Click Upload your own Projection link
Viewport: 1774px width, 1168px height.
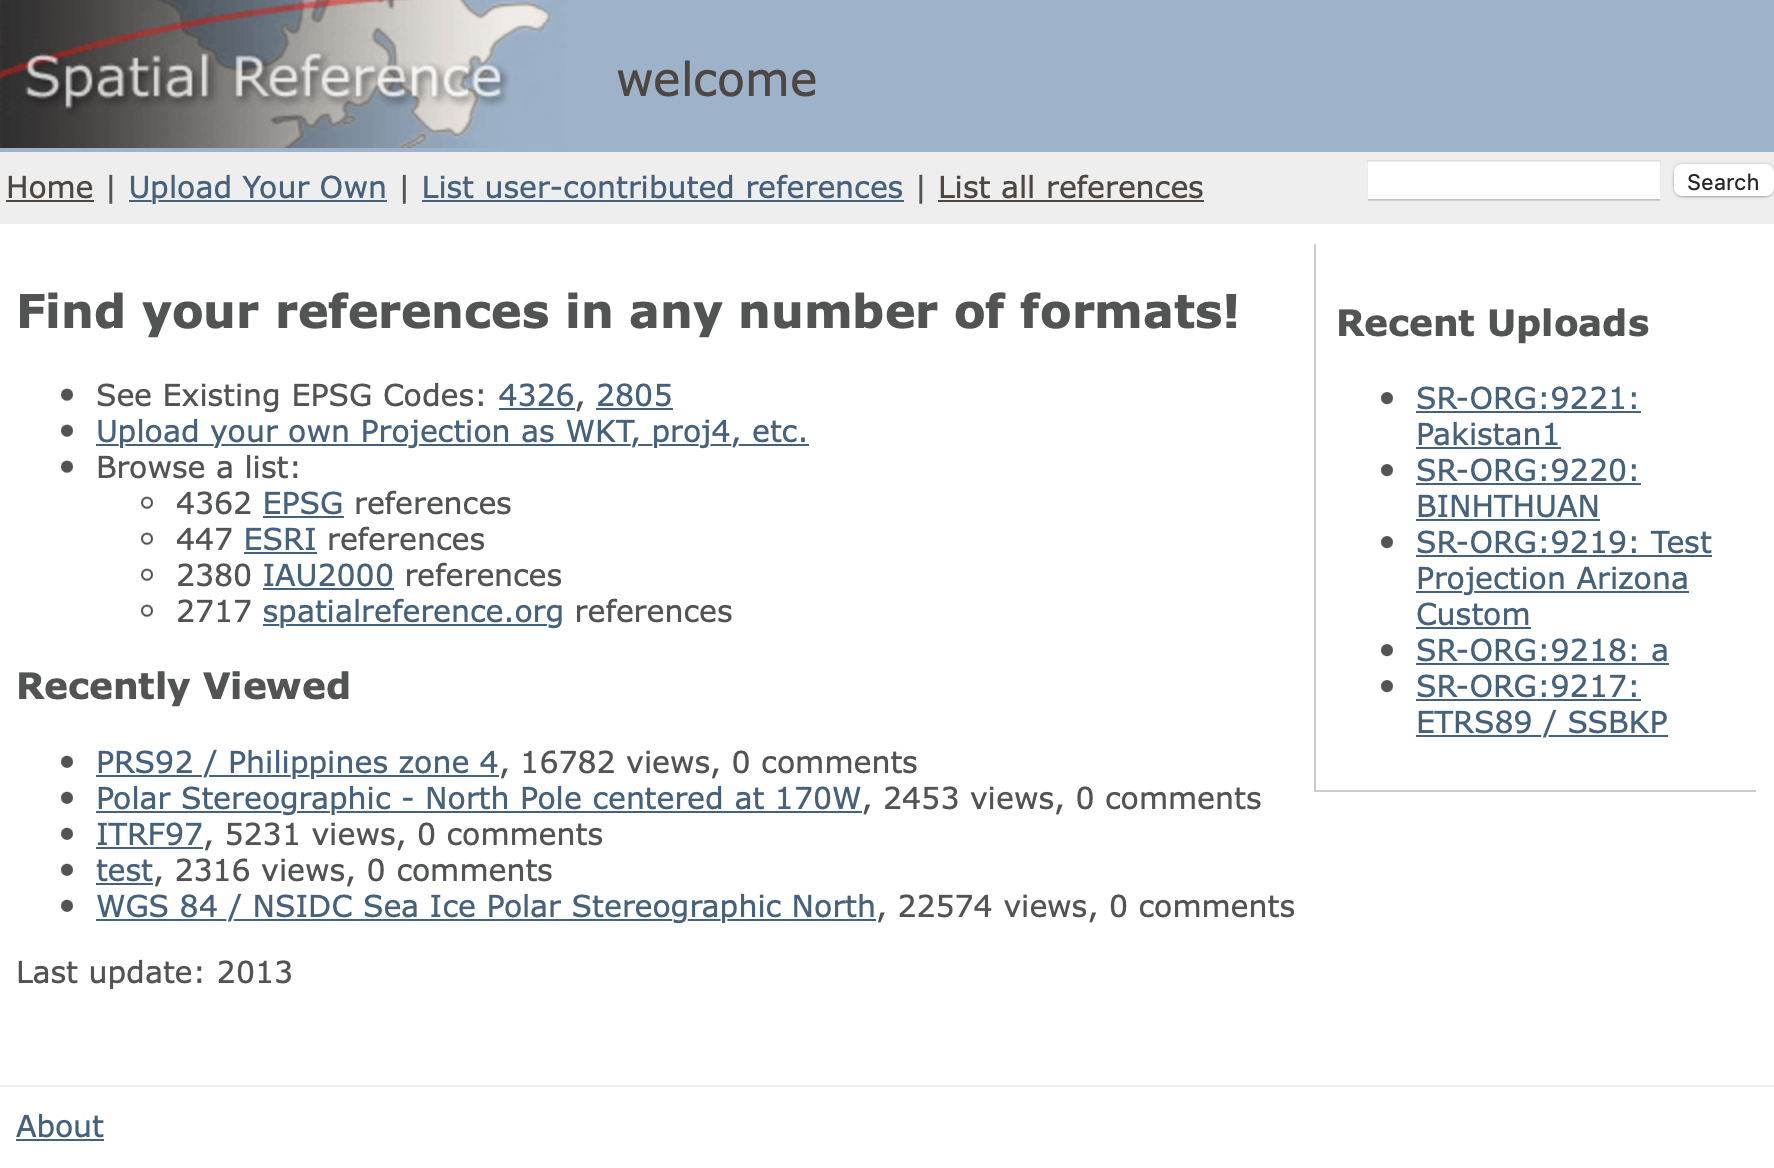click(x=452, y=432)
